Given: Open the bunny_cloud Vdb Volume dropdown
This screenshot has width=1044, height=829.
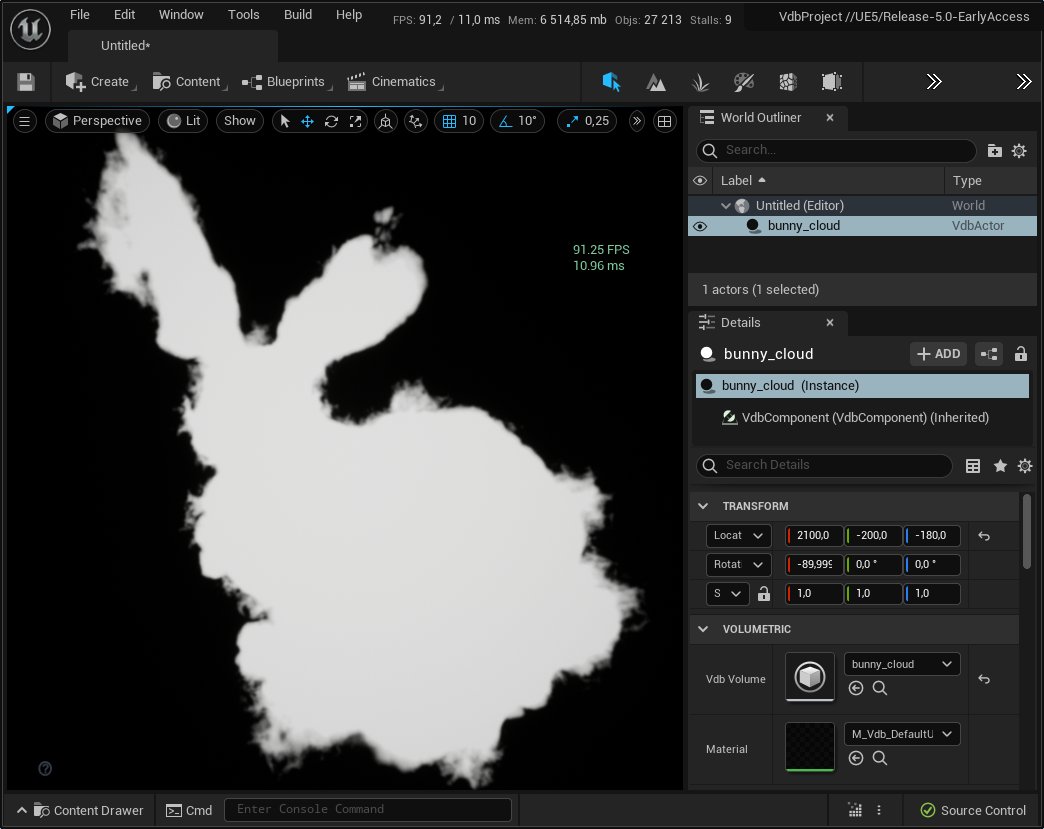Looking at the screenshot, I should point(902,664).
